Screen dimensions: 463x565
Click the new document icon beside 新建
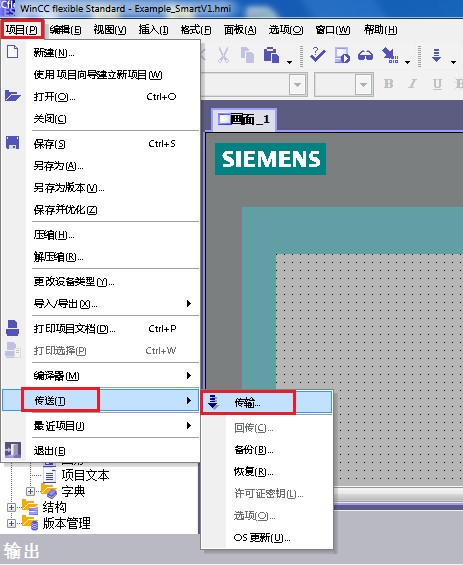(x=13, y=52)
